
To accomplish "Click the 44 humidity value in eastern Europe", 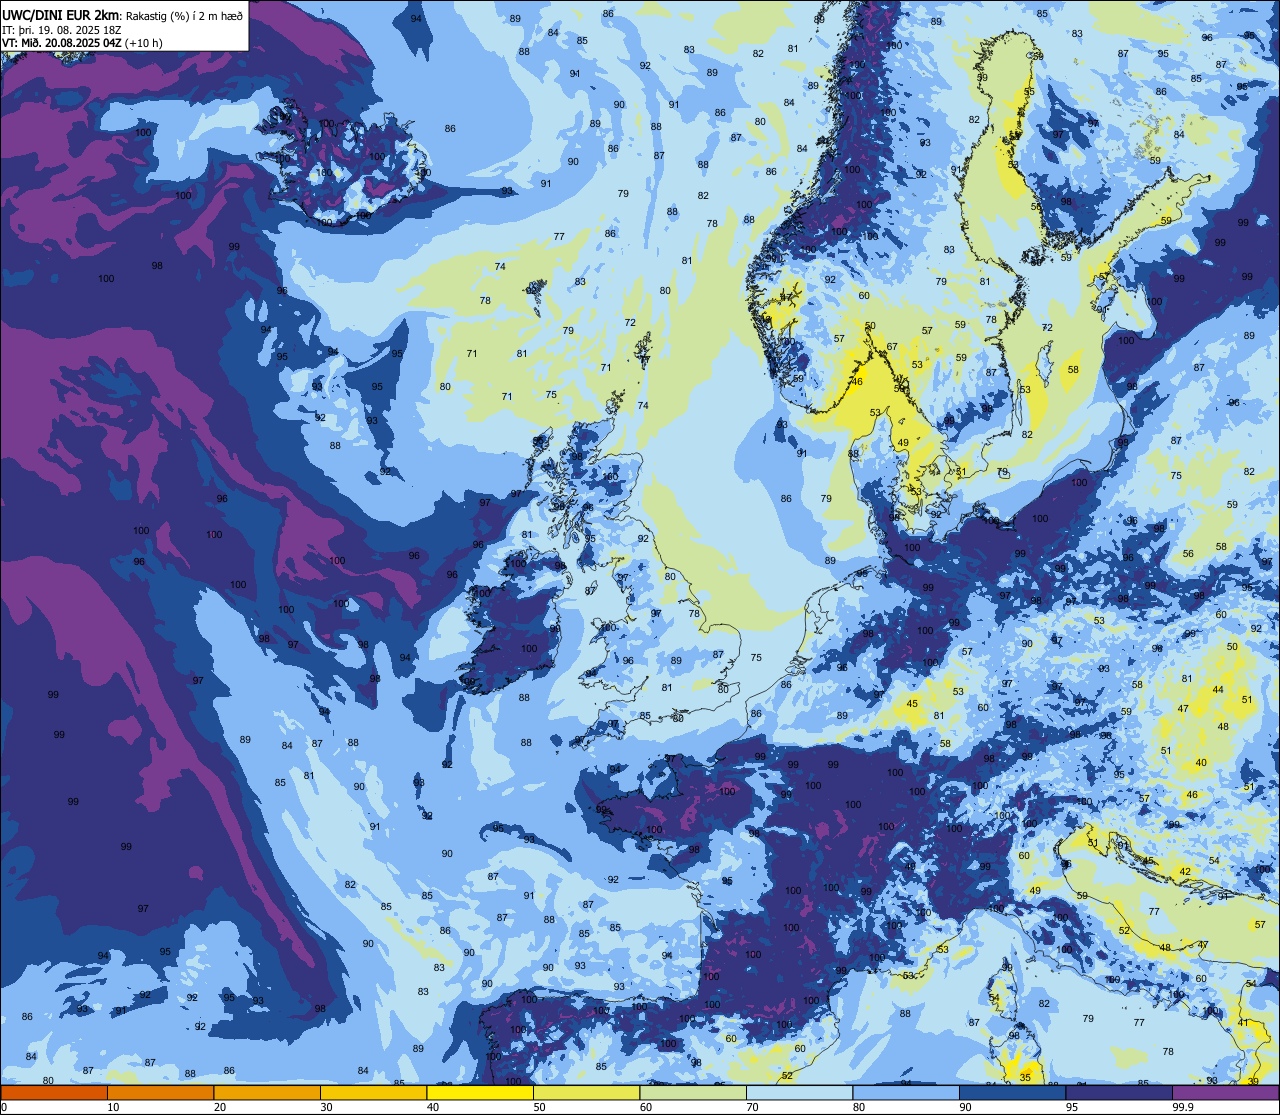I will point(1218,690).
